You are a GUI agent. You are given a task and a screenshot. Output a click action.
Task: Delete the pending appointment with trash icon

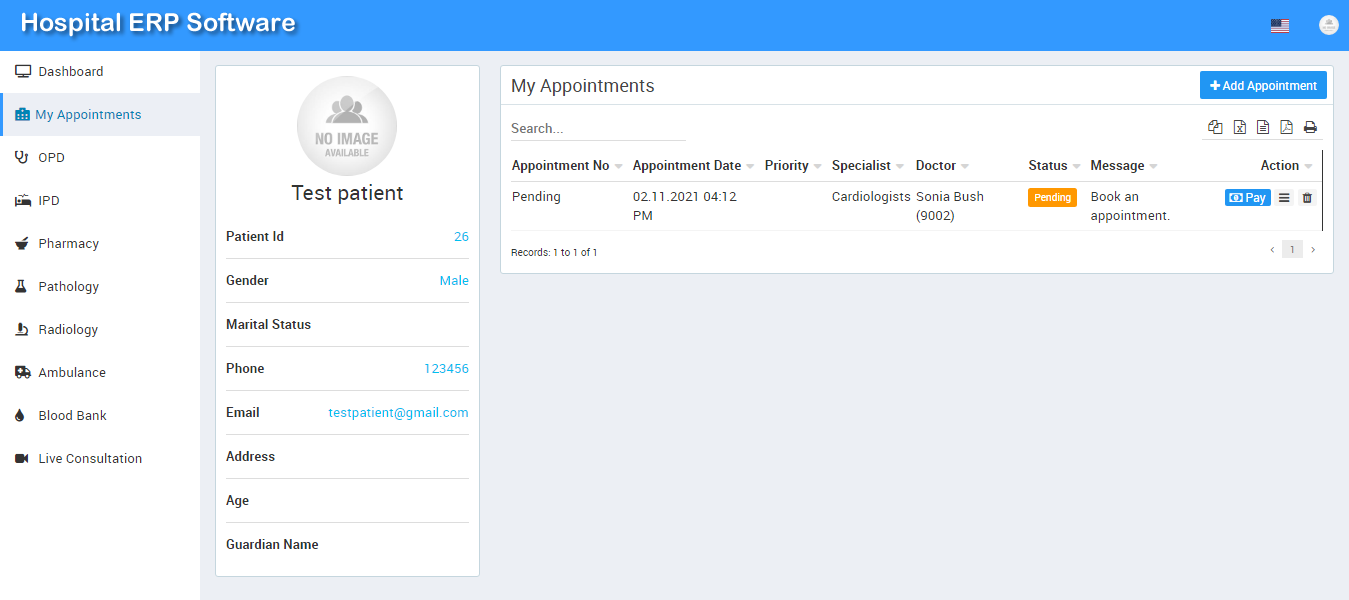(1306, 198)
